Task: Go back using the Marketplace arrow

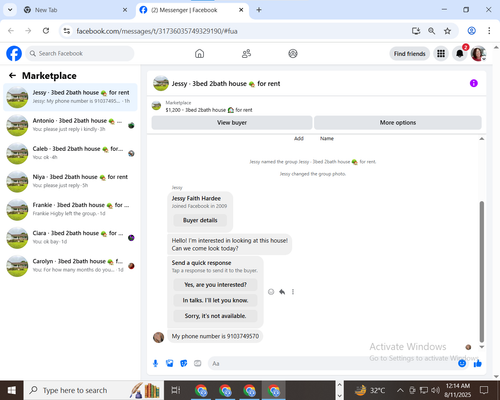Action: click(12, 76)
